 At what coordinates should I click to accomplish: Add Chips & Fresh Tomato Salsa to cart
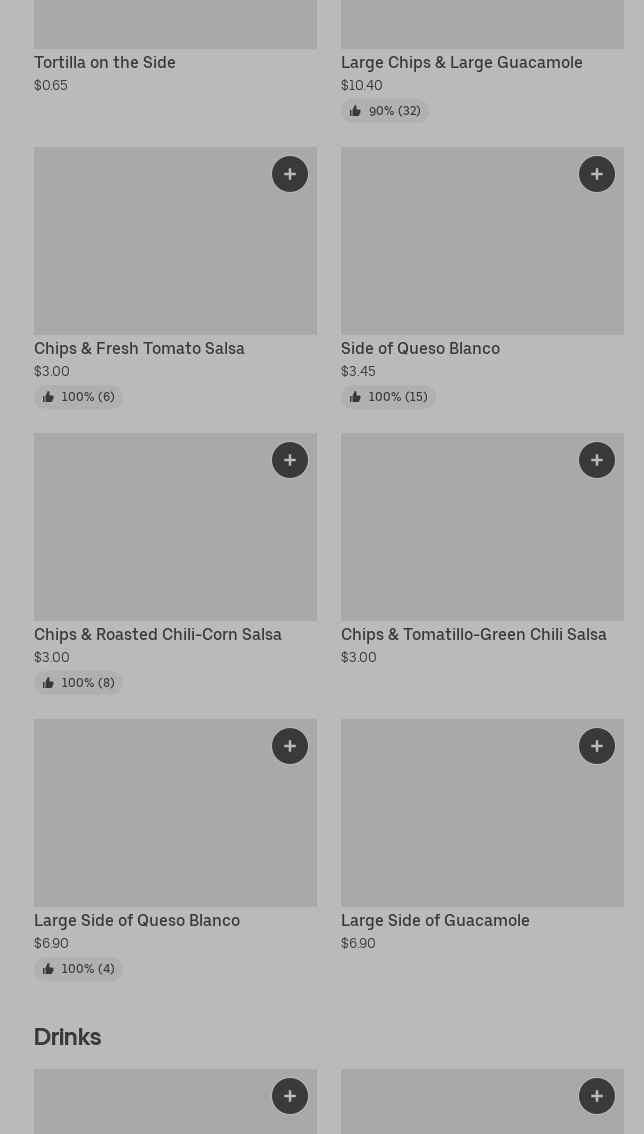pos(290,174)
